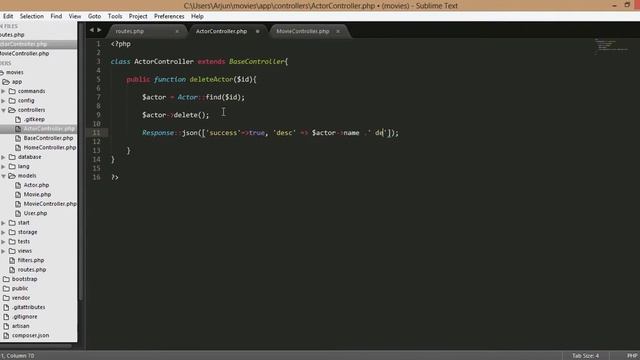Open the Preferences menu
This screenshot has height=360, width=640.
[169, 16]
